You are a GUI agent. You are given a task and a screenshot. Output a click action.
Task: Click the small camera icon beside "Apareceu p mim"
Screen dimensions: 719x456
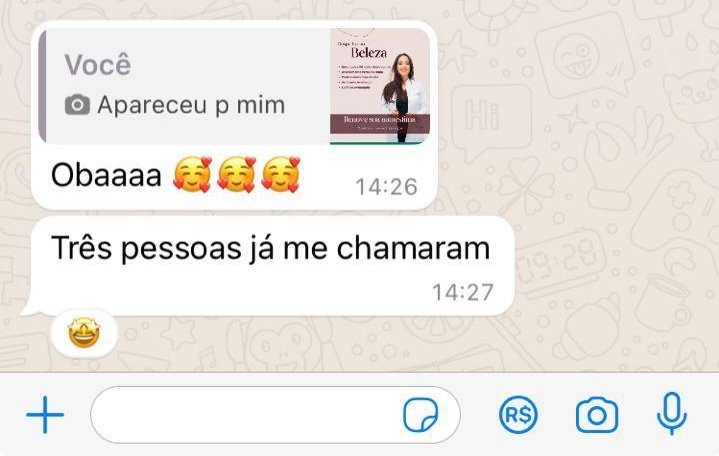pos(77,105)
